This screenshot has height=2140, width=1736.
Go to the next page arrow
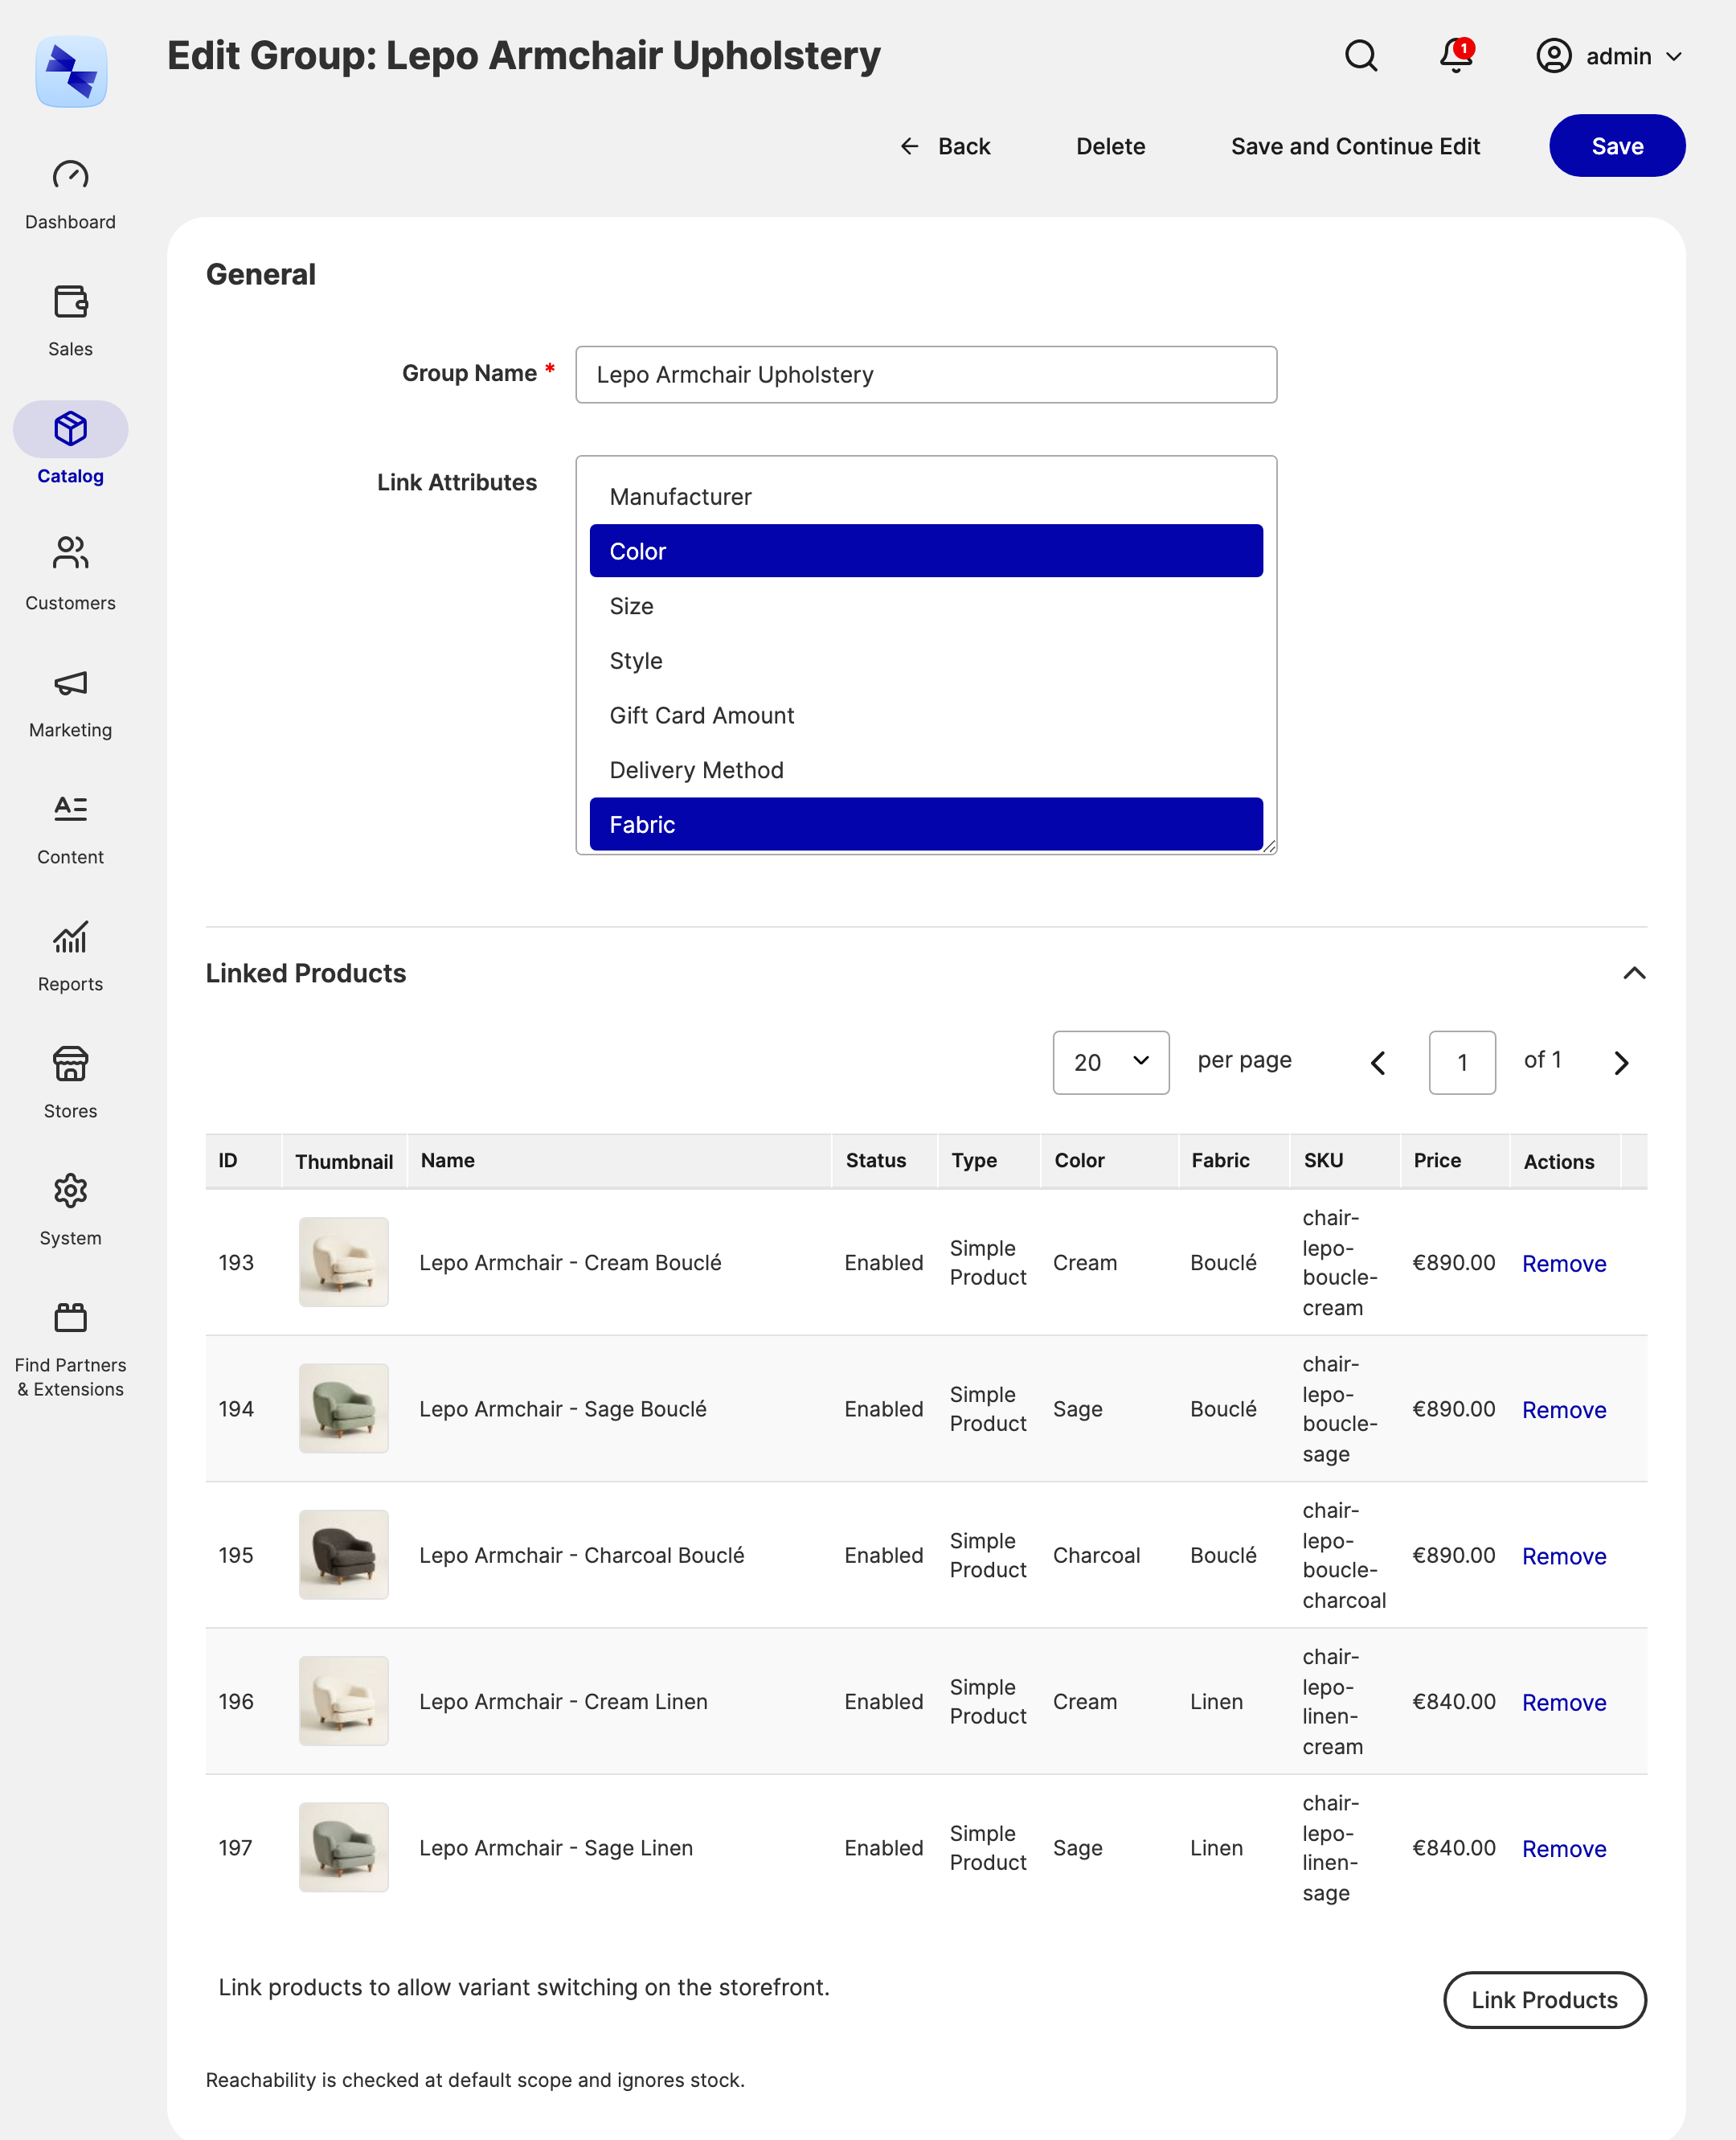(x=1621, y=1063)
